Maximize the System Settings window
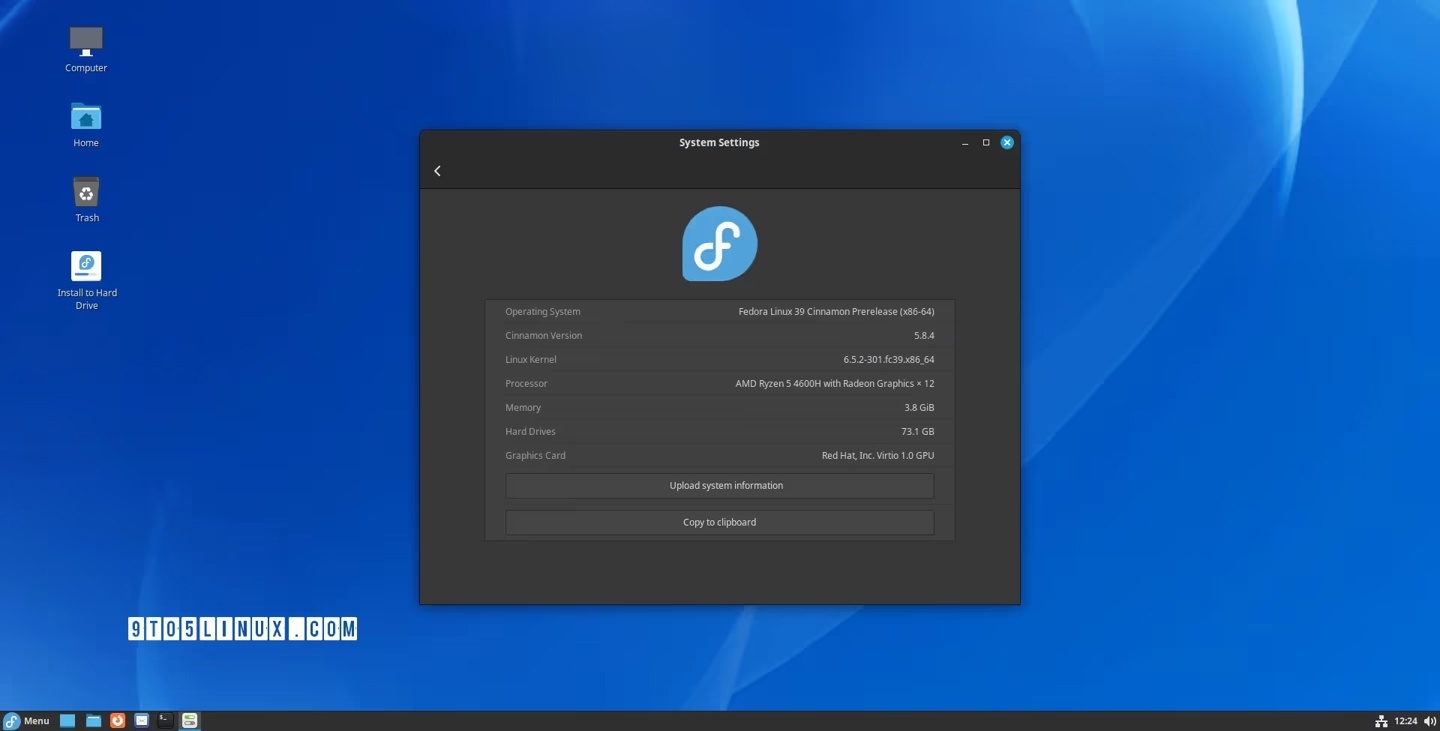 [x=986, y=143]
